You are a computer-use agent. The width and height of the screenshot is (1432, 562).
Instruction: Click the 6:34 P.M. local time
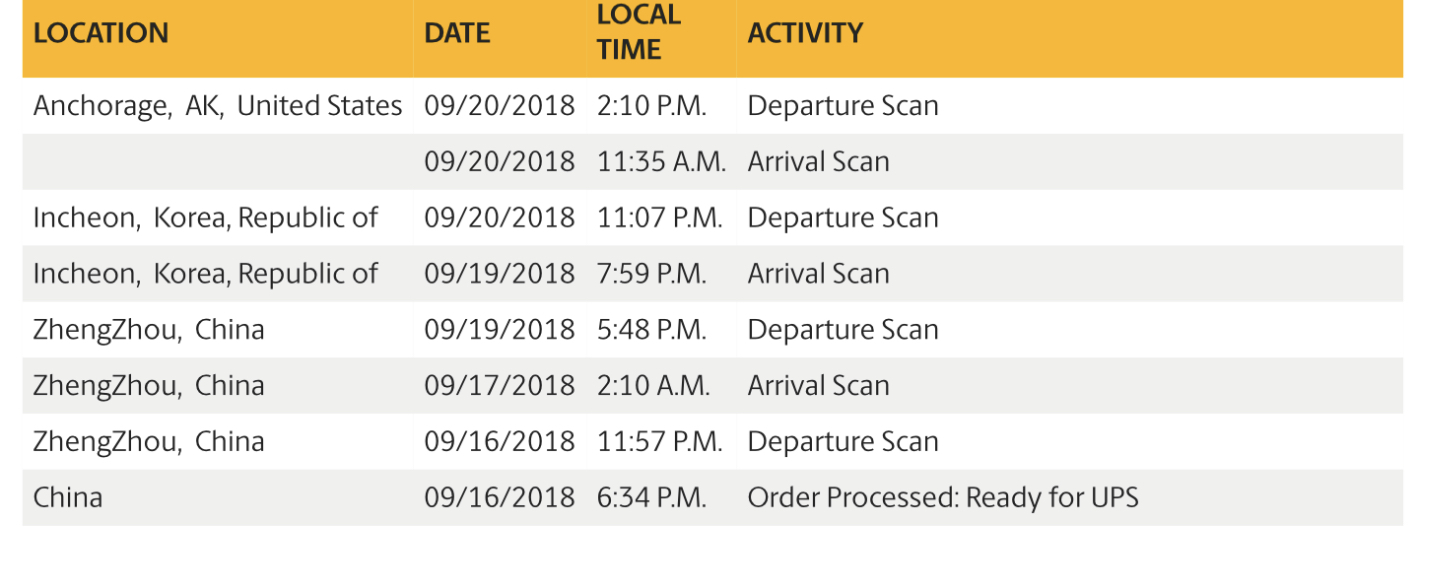click(651, 498)
